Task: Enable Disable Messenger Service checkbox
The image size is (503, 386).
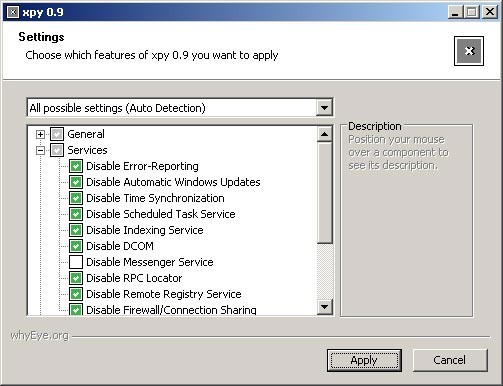Action: [76, 262]
